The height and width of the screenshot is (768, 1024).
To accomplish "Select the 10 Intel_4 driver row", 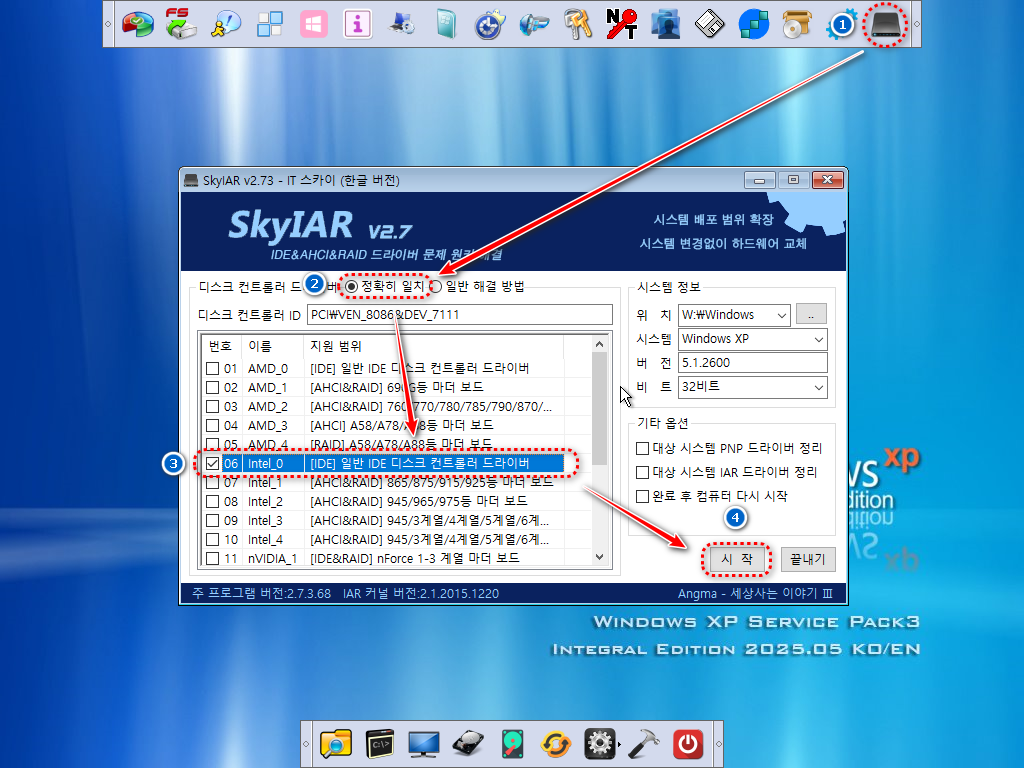I will (384, 539).
